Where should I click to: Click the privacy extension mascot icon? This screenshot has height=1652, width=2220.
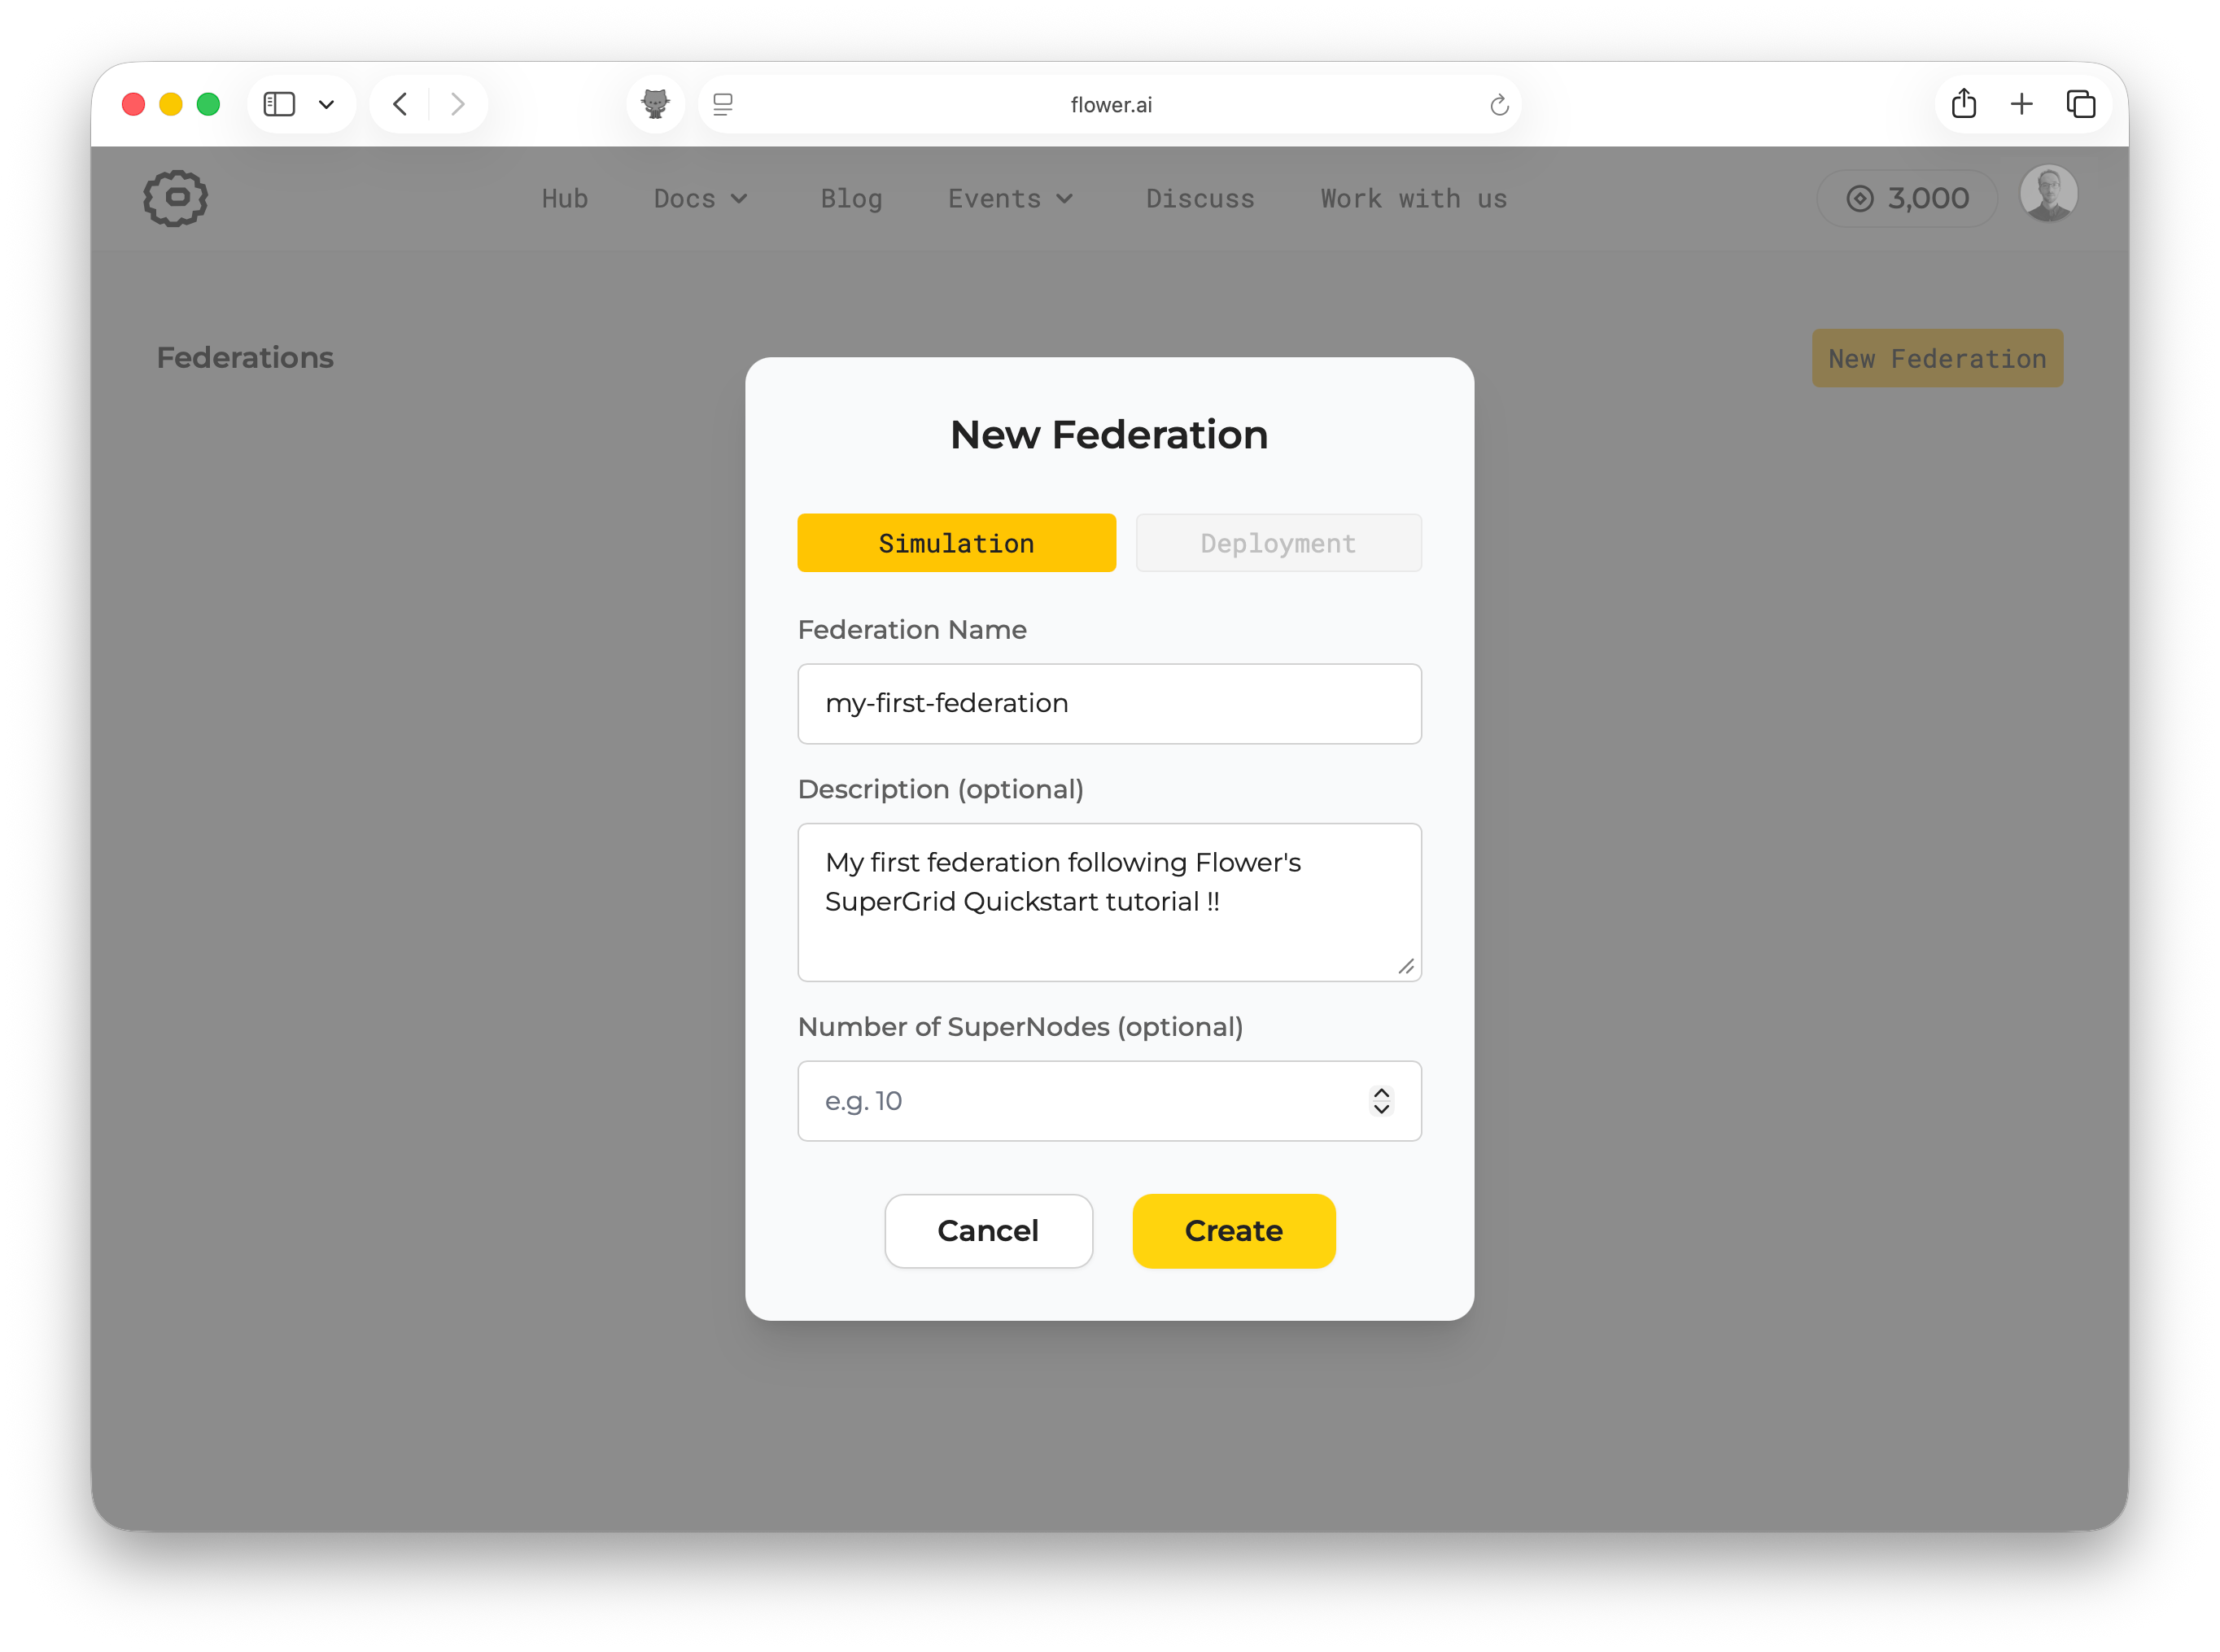[x=655, y=104]
